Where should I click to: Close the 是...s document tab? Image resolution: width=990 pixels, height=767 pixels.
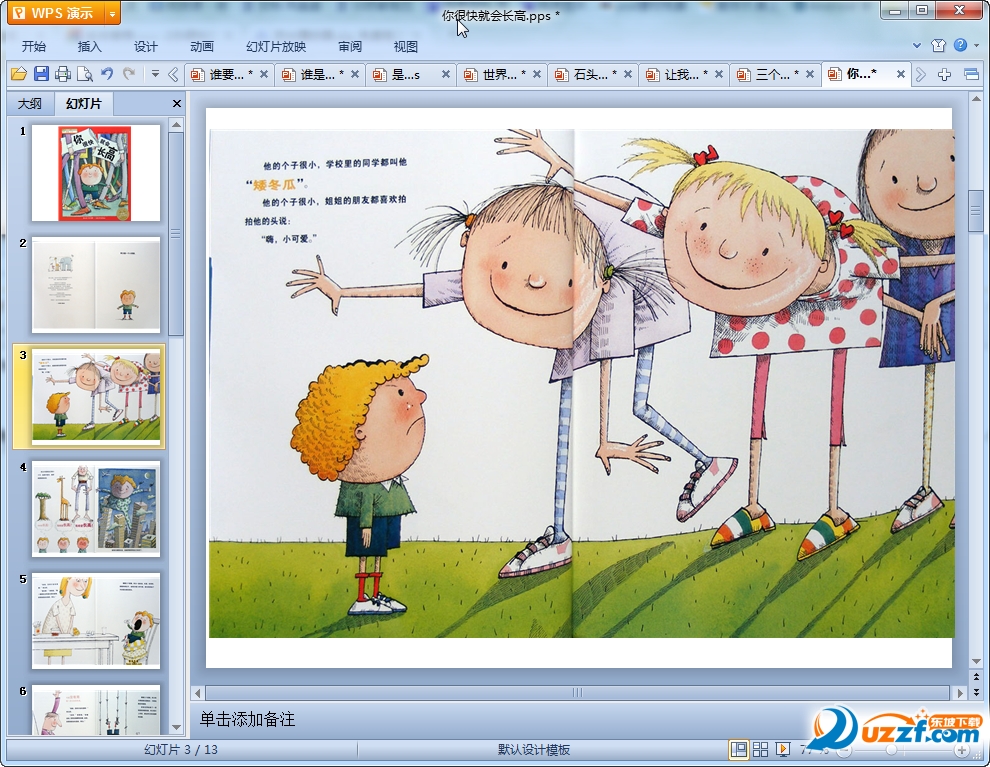click(446, 74)
